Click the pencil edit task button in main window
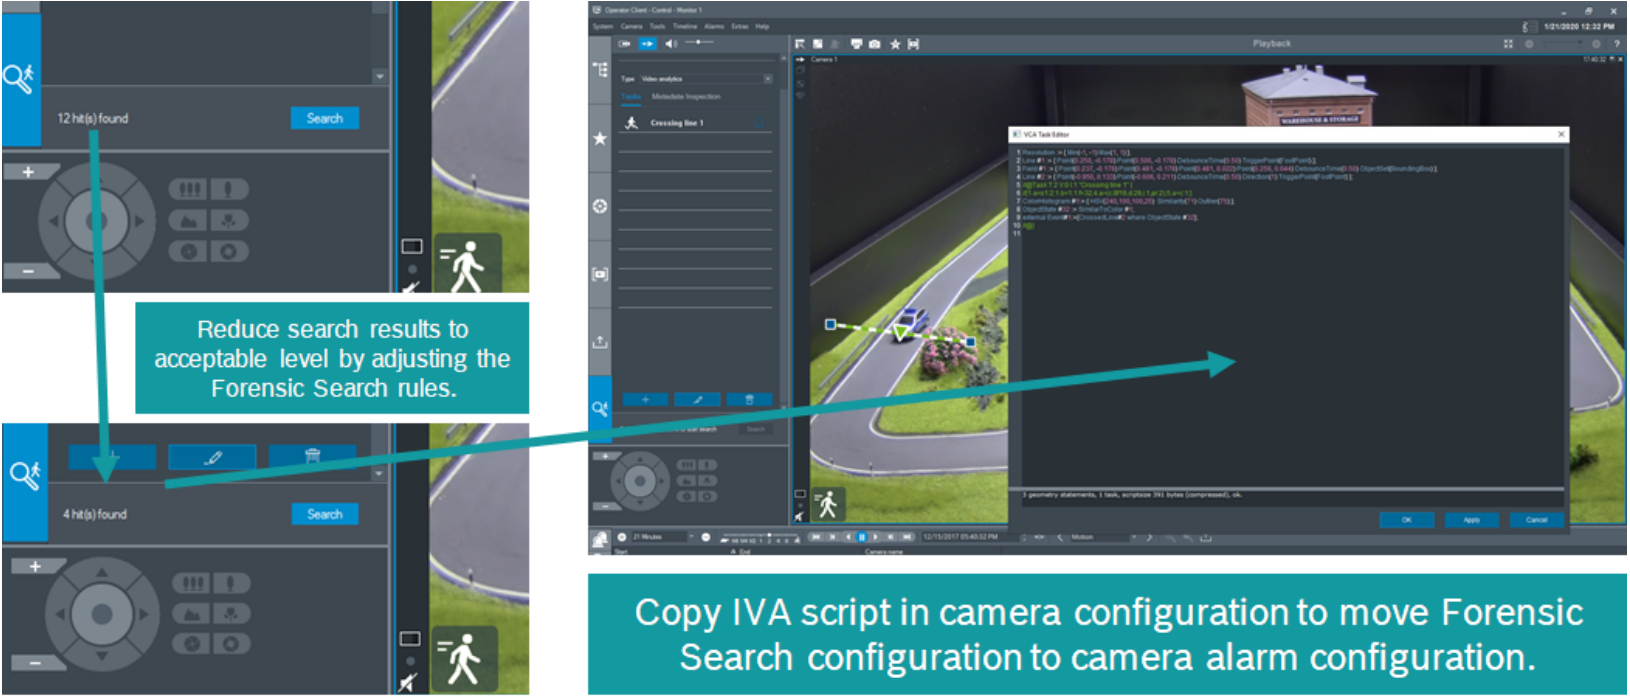The height and width of the screenshot is (700, 1630). point(697,399)
